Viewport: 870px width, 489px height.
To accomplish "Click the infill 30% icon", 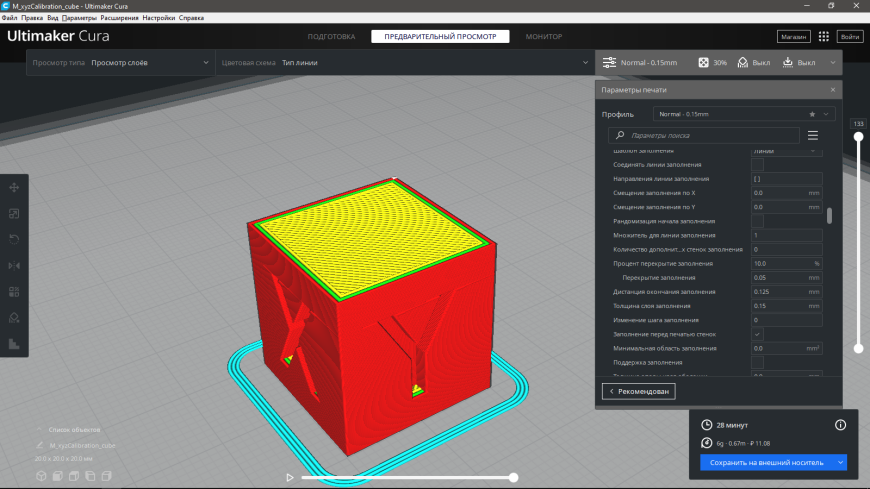I will 703,63.
